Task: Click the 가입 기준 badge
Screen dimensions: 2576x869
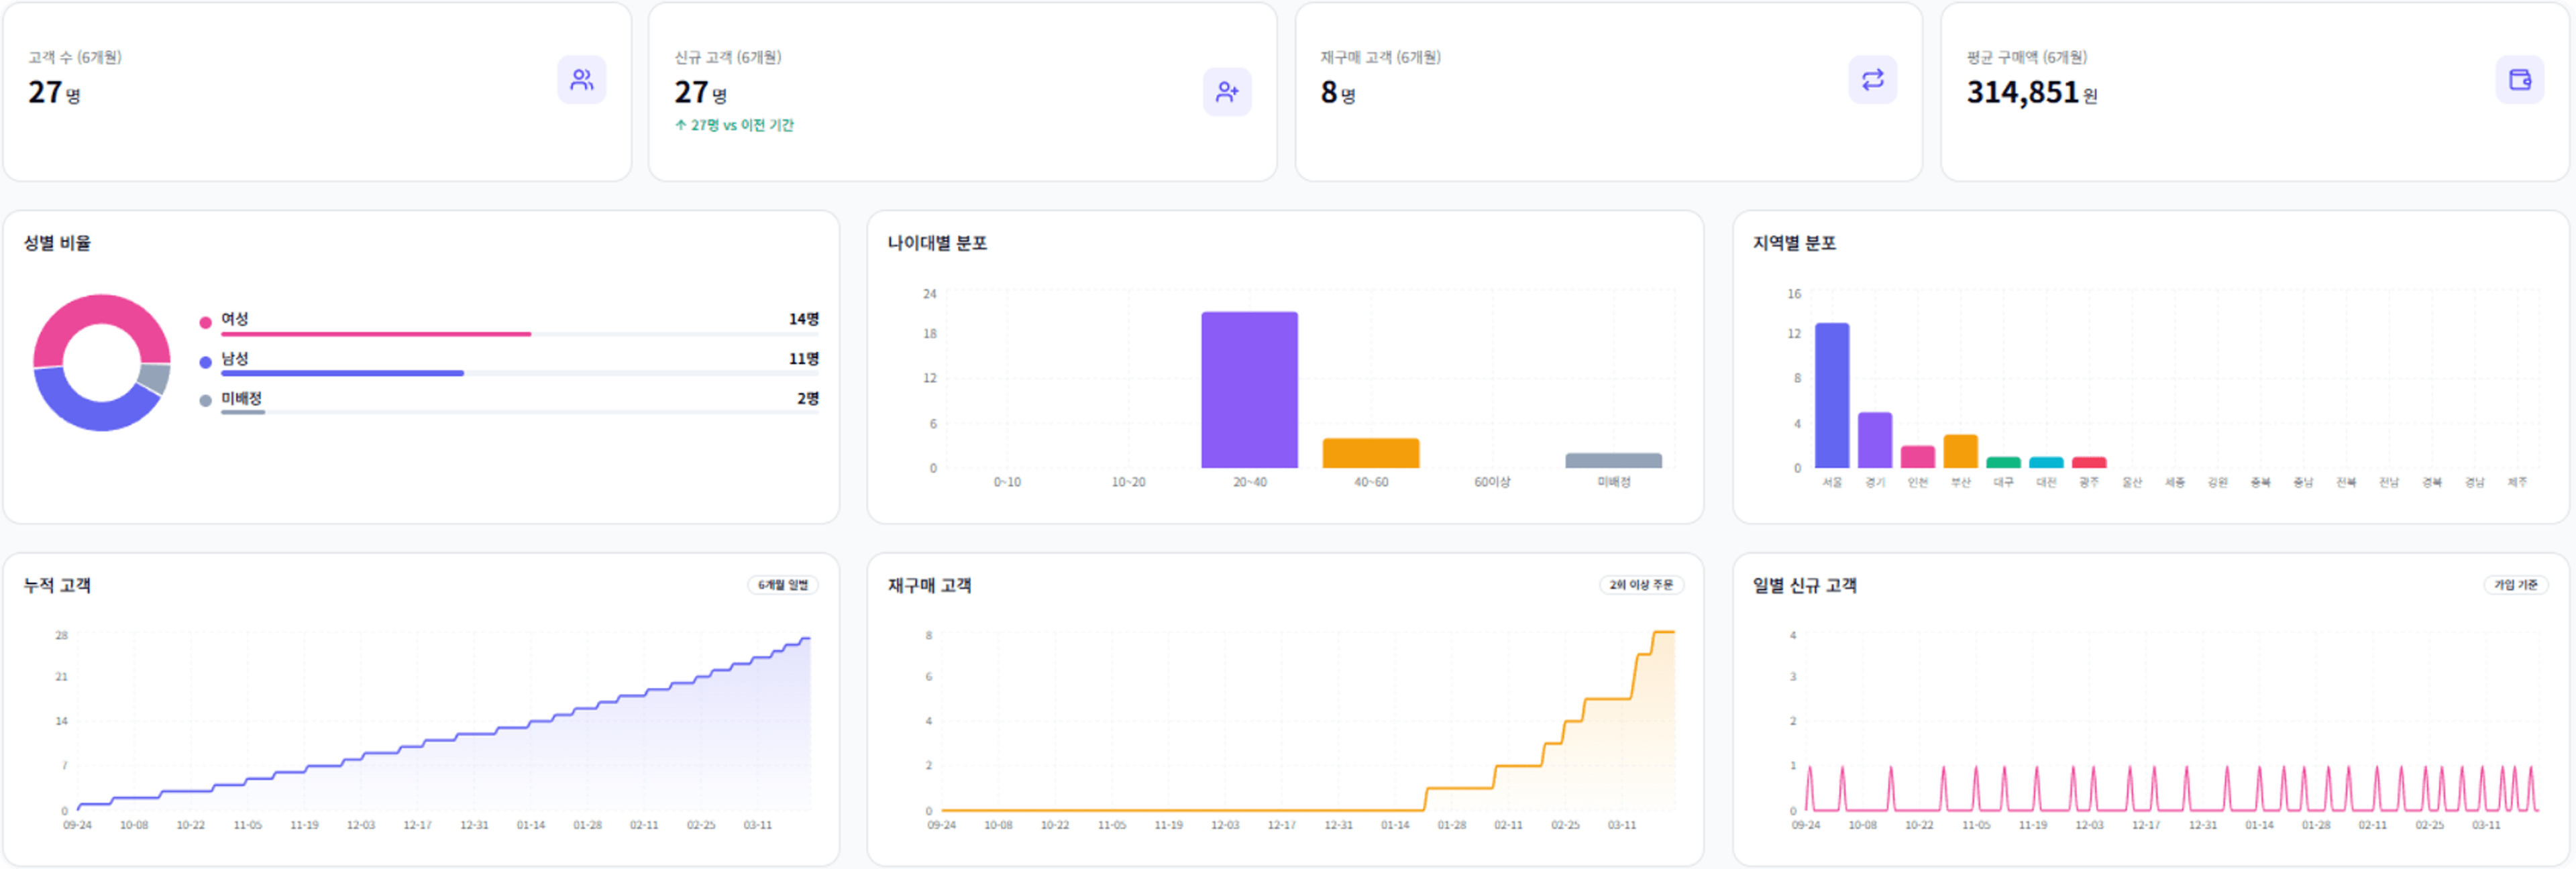Action: 2515,585
